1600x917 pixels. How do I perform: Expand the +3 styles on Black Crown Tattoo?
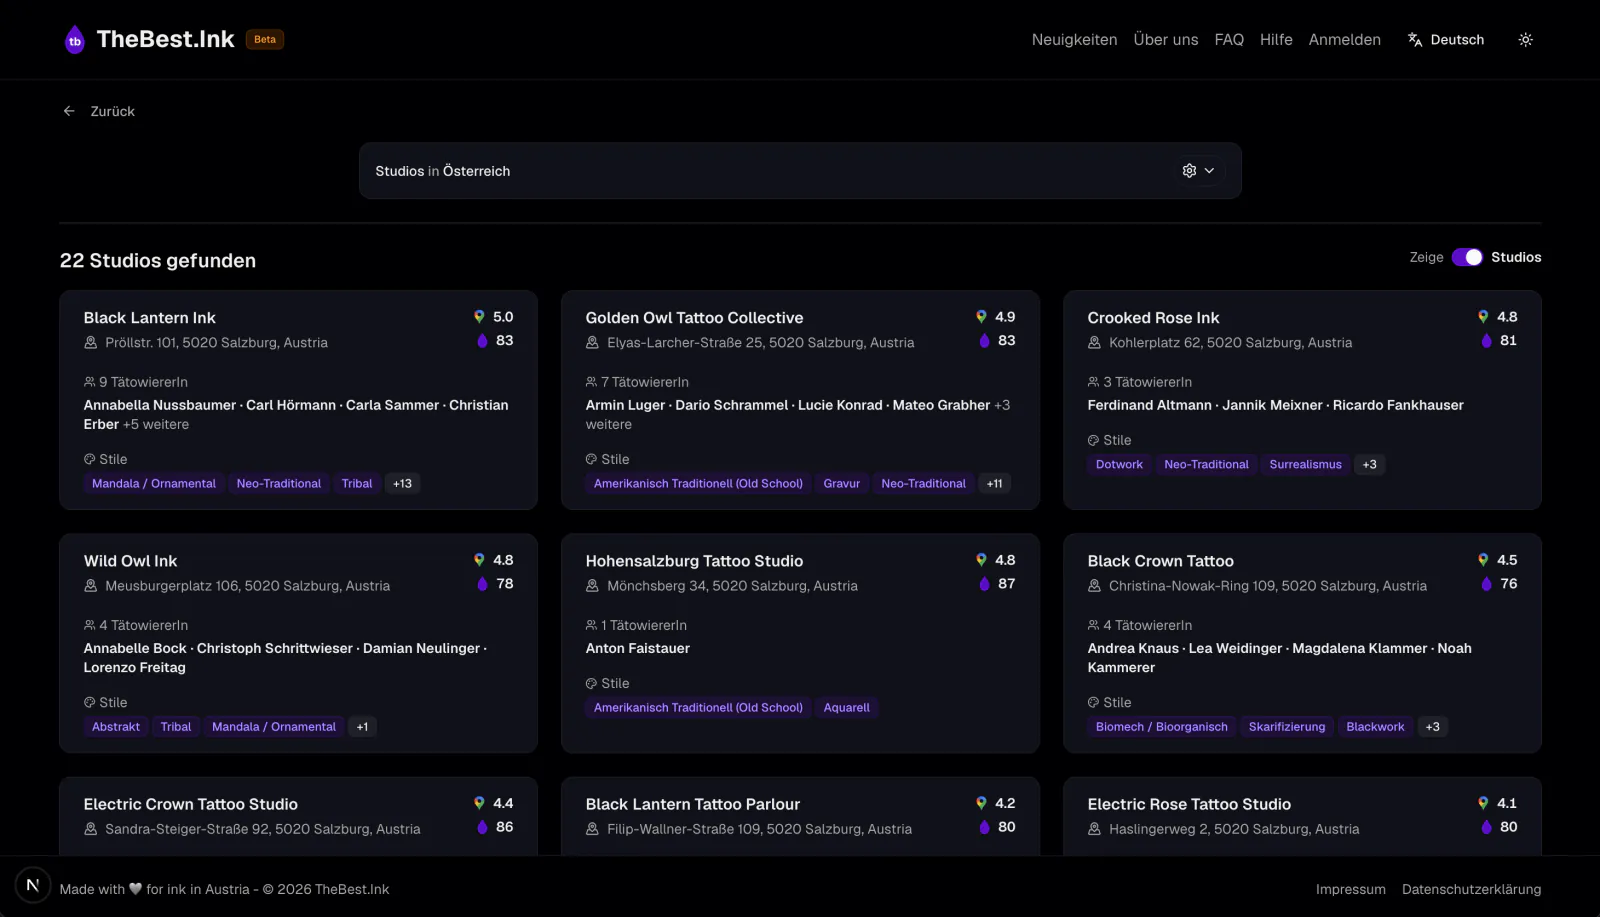[x=1432, y=727]
